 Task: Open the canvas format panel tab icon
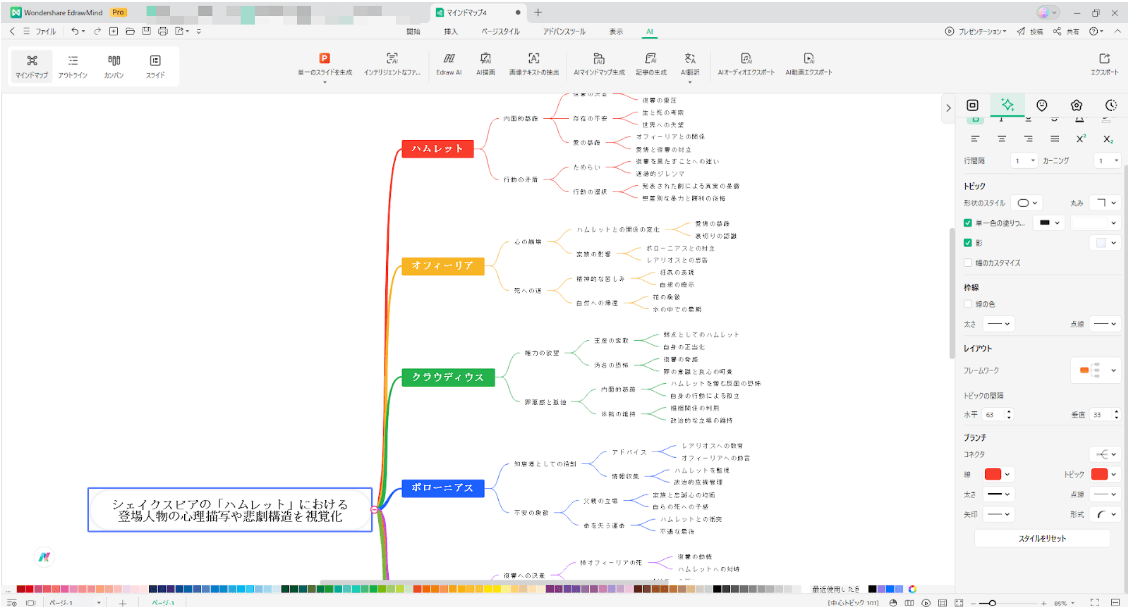(x=973, y=105)
